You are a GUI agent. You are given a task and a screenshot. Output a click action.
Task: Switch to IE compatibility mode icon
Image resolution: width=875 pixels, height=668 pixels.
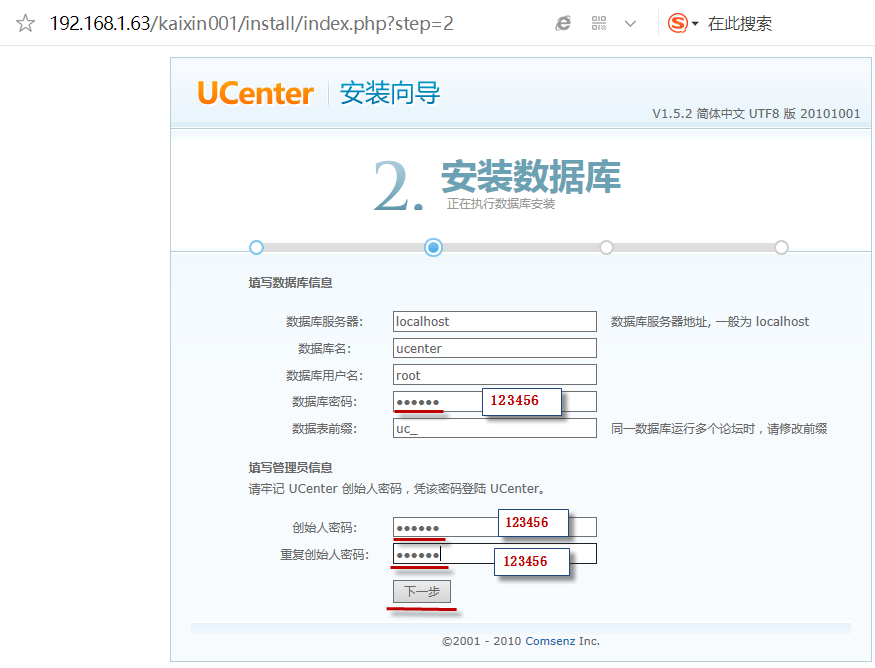point(563,23)
